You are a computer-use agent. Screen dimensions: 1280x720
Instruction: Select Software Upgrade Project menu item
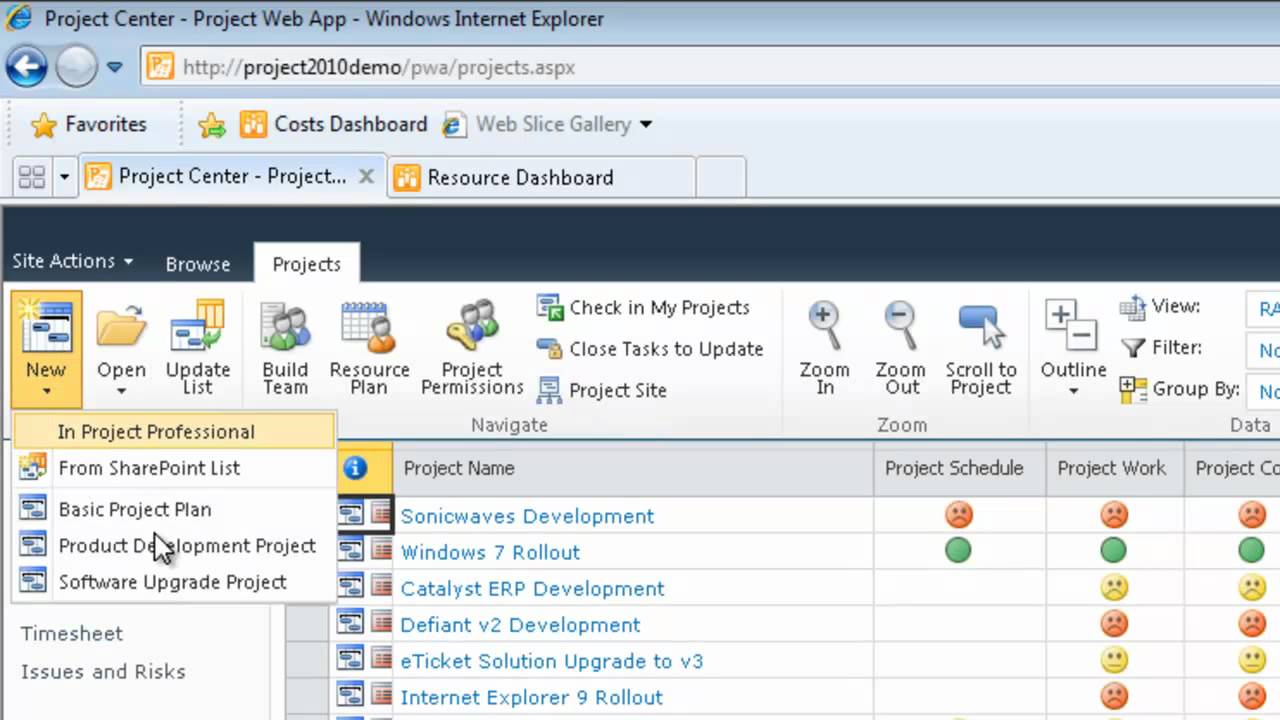pos(174,582)
